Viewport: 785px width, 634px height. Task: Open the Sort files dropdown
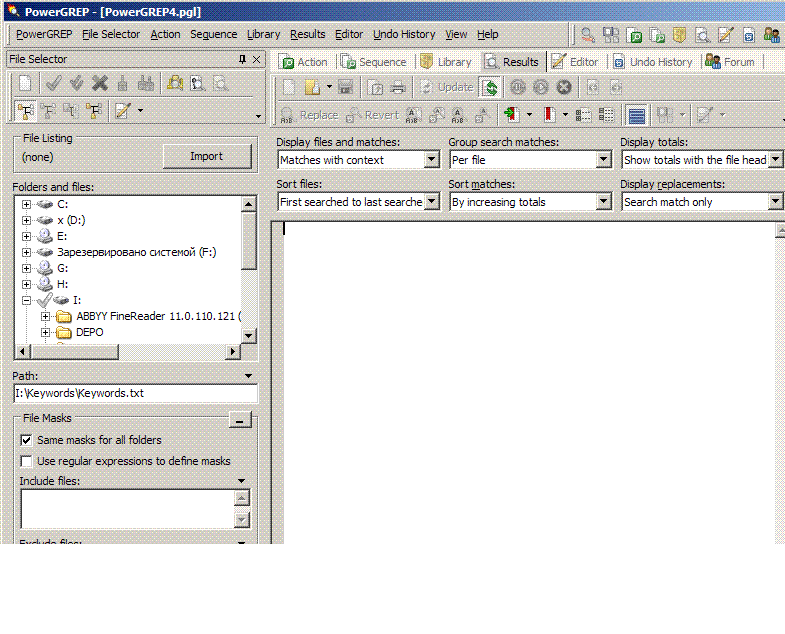432,202
